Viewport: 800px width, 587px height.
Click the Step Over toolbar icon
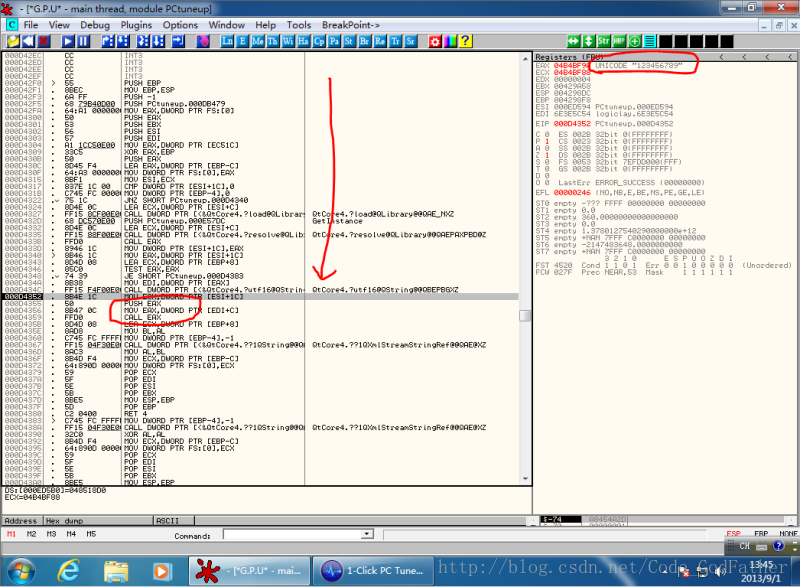point(123,41)
